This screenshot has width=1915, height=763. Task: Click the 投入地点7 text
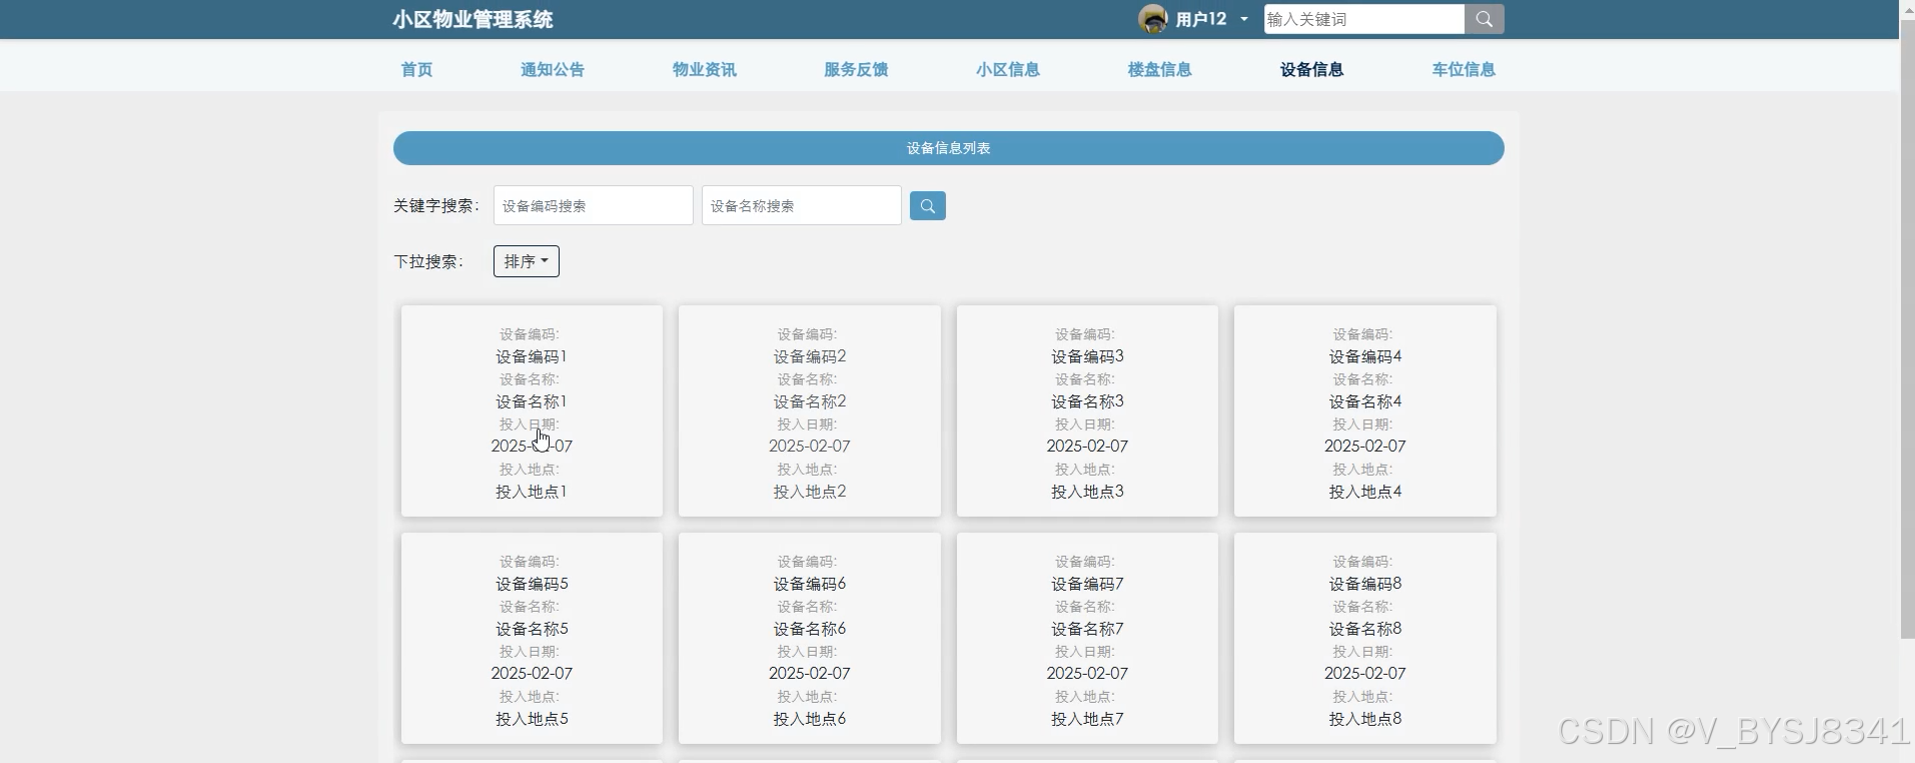pyautogui.click(x=1087, y=718)
